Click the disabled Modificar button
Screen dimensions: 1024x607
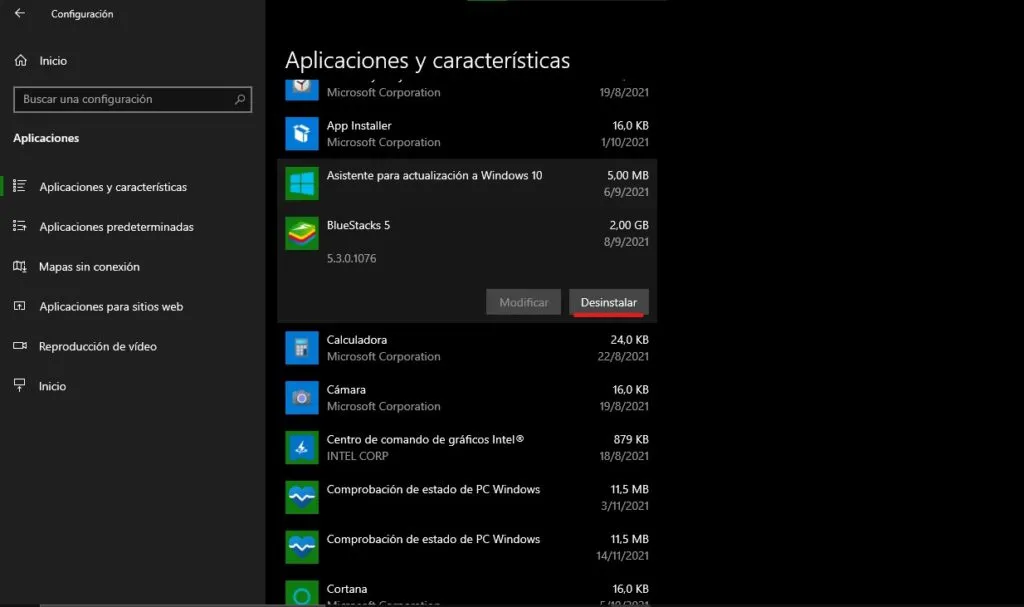tap(523, 301)
